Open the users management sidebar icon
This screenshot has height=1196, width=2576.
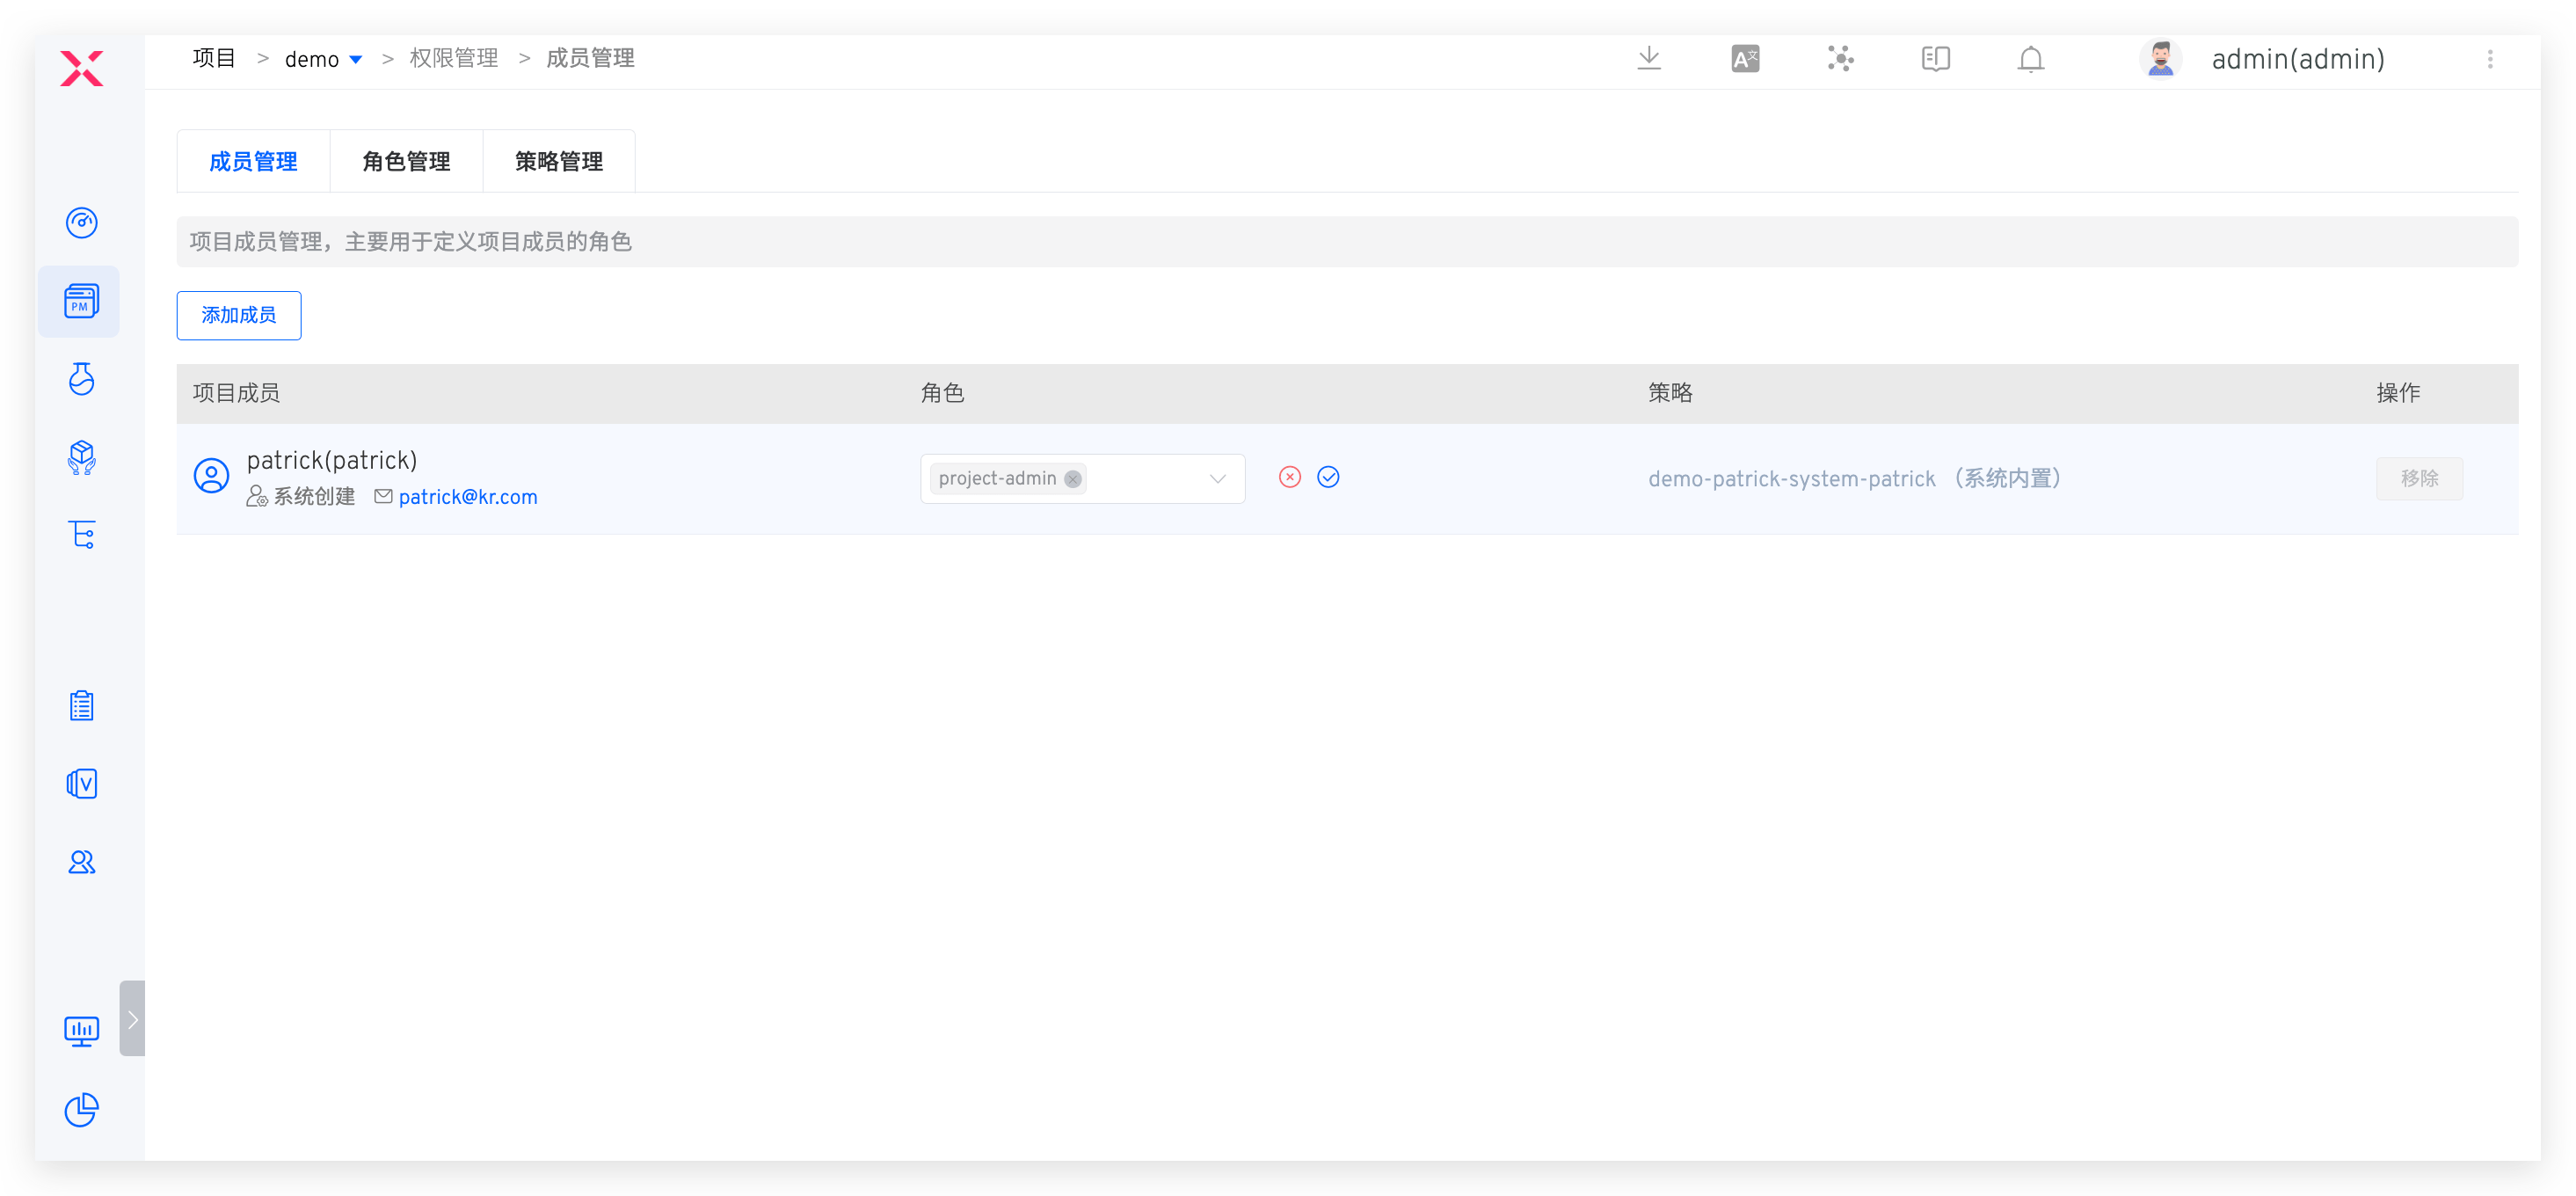81,862
